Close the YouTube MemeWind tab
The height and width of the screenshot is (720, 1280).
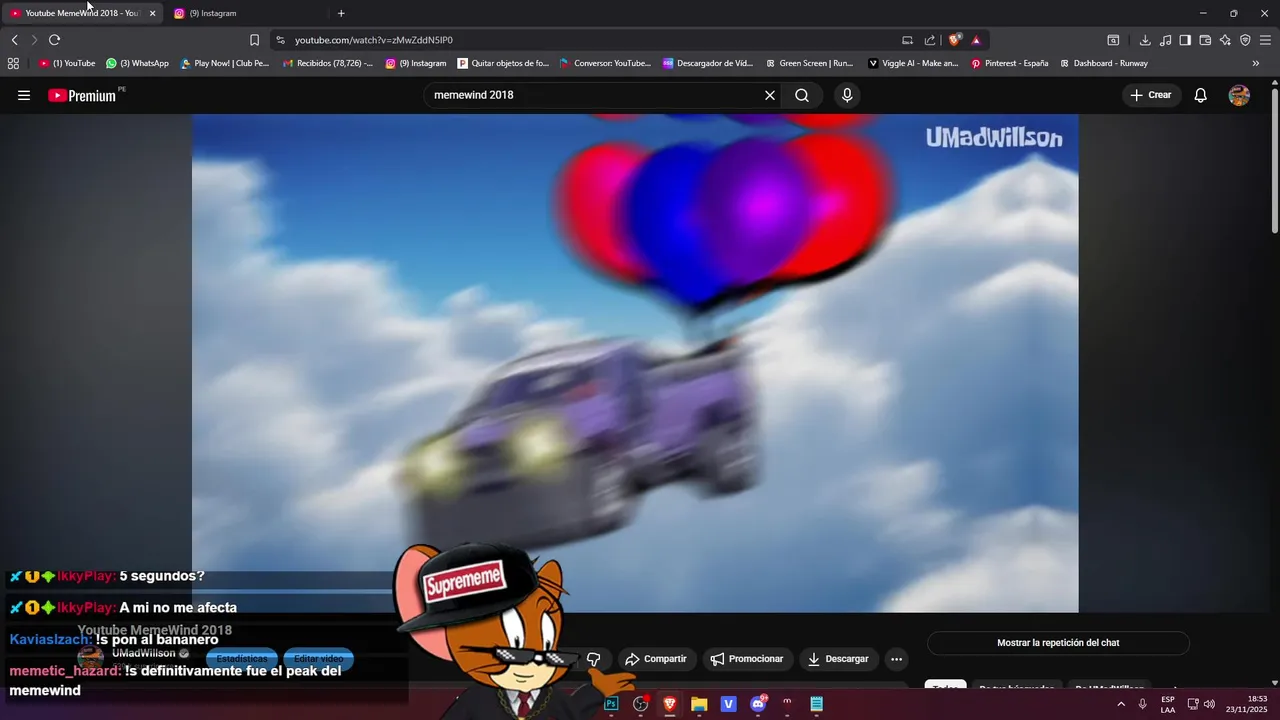[x=152, y=13]
